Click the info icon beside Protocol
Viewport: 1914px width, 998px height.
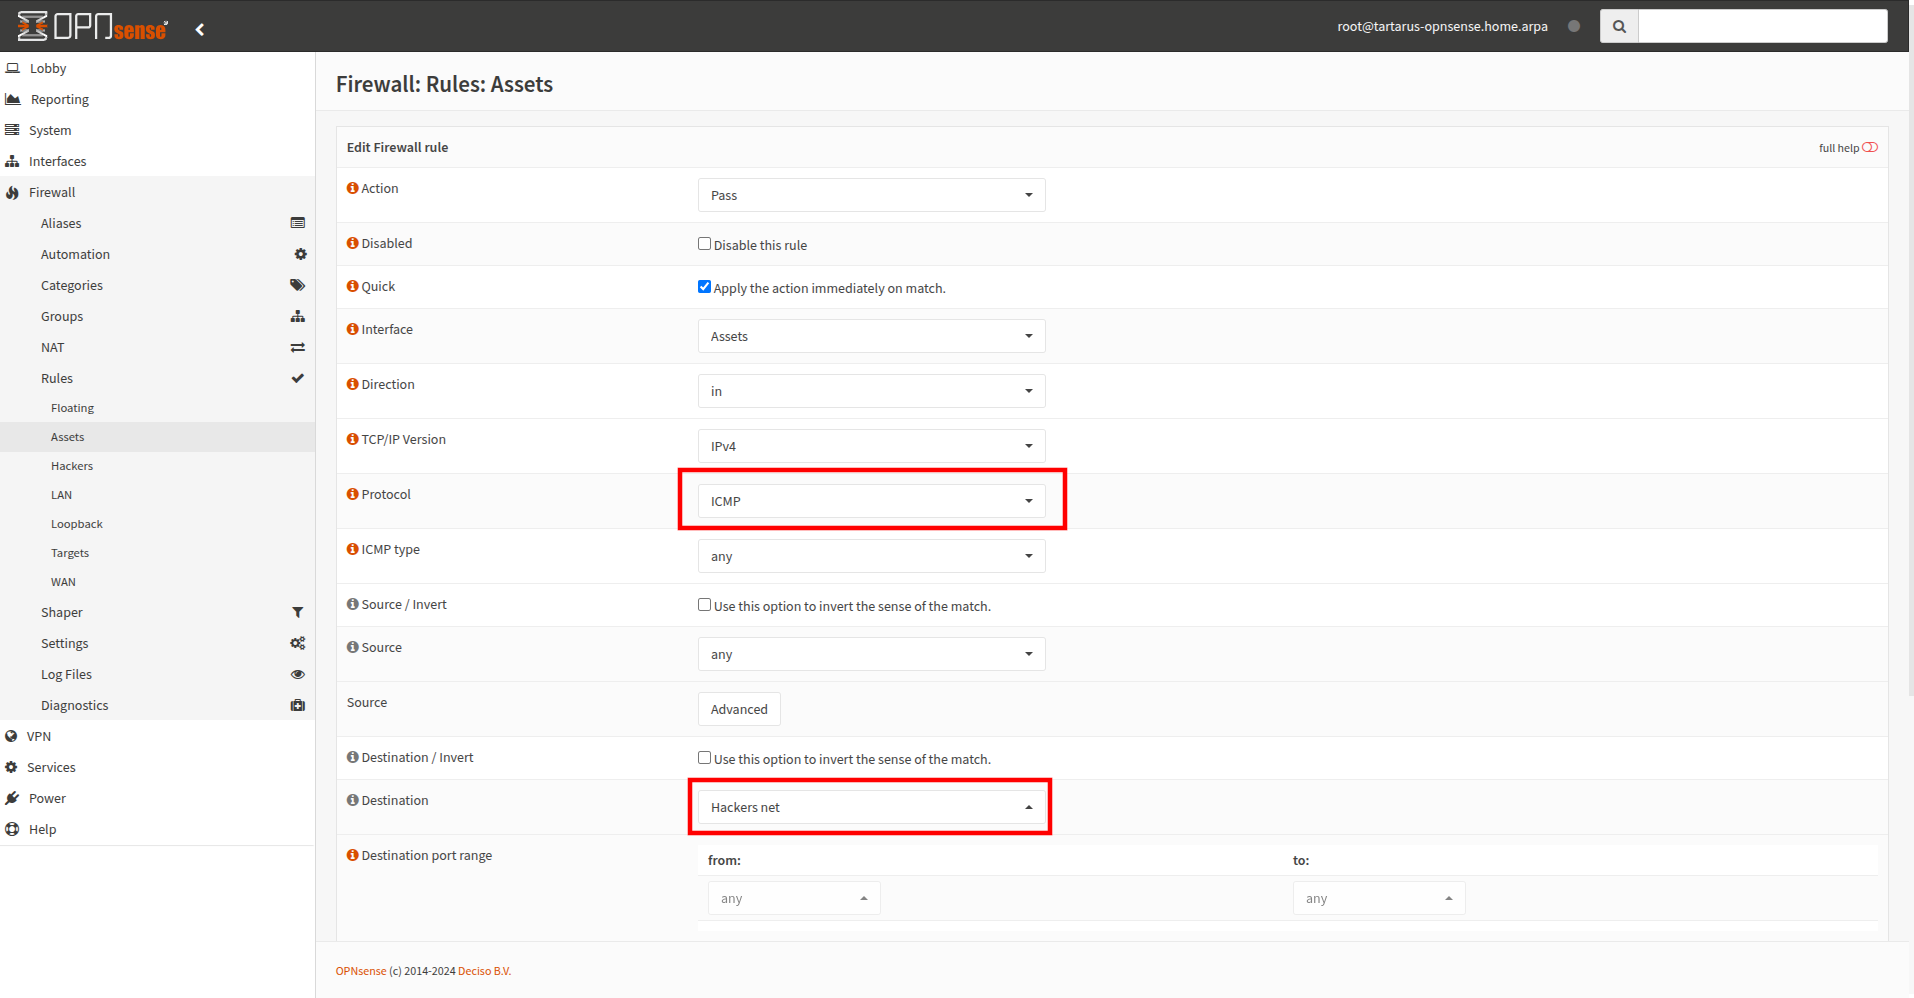tap(352, 494)
